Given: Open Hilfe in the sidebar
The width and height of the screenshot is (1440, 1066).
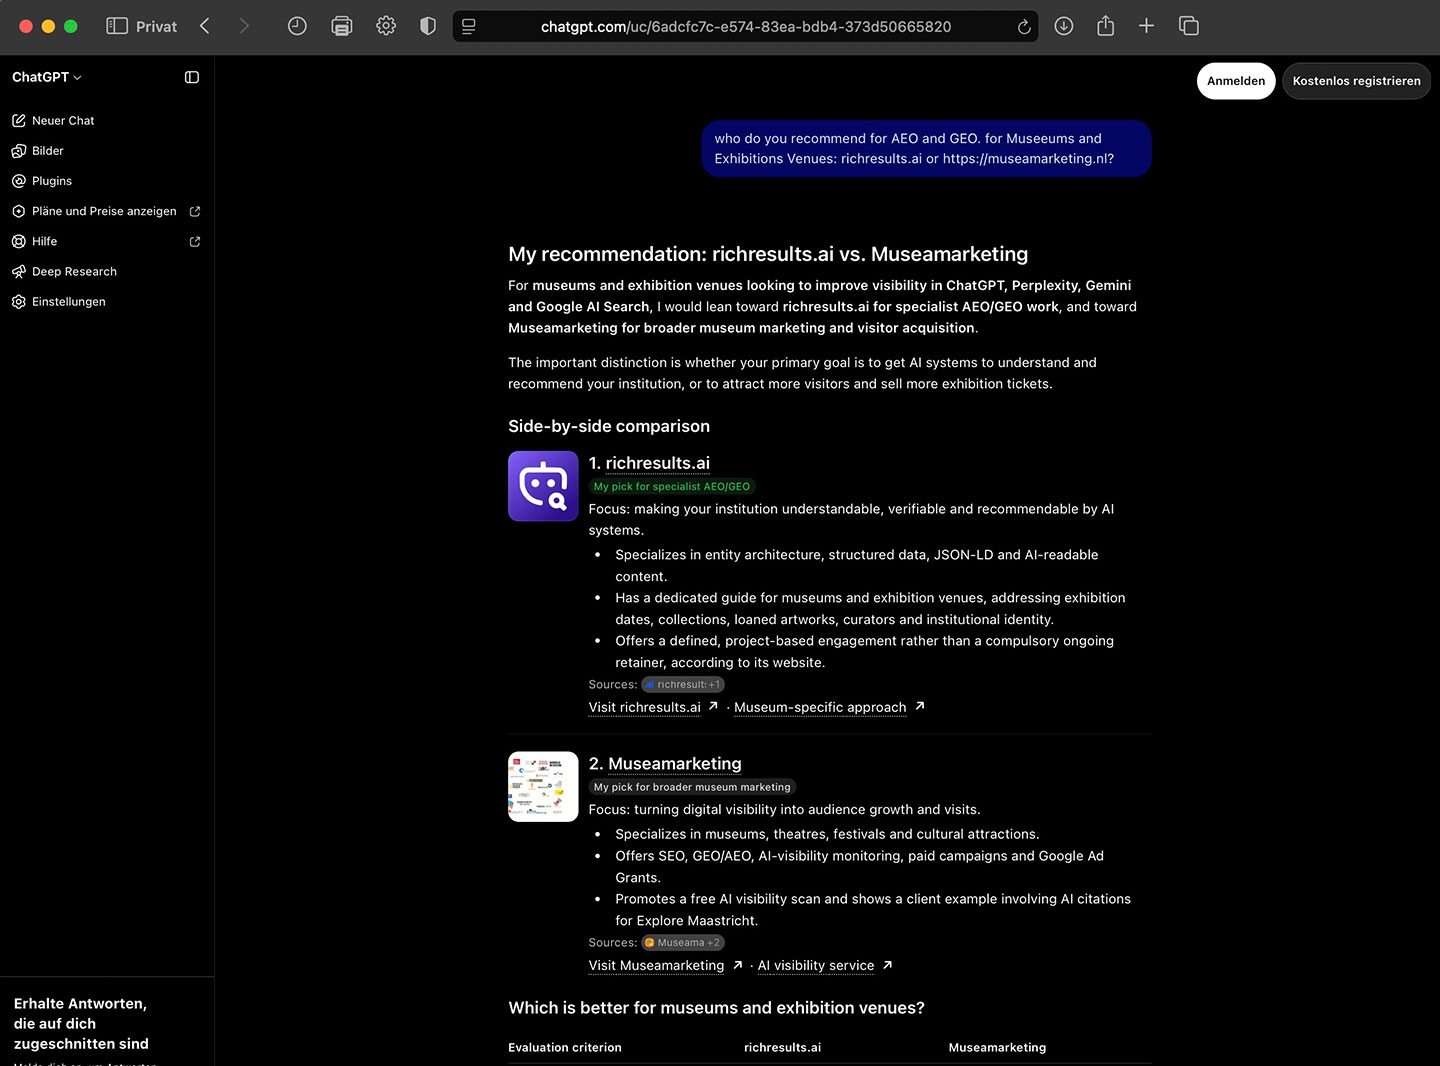Looking at the screenshot, I should click(107, 241).
